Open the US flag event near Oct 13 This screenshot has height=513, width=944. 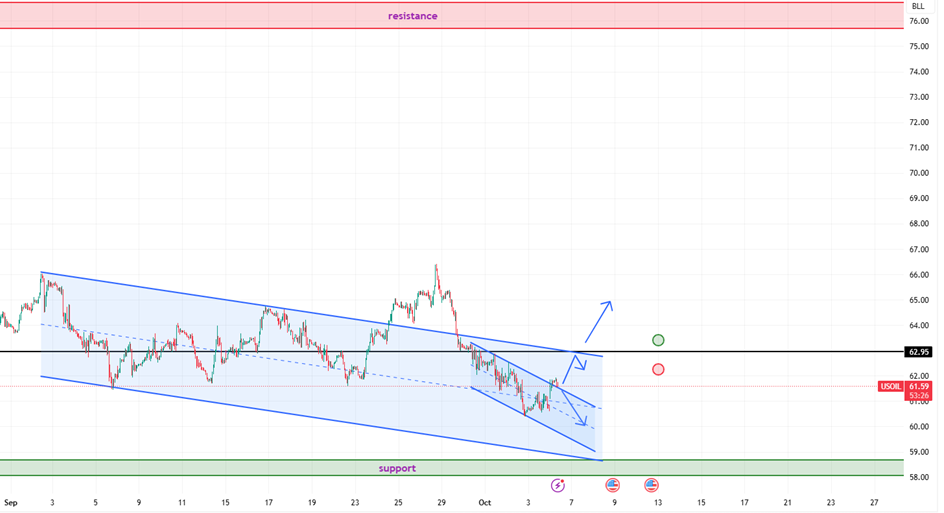pos(651,486)
